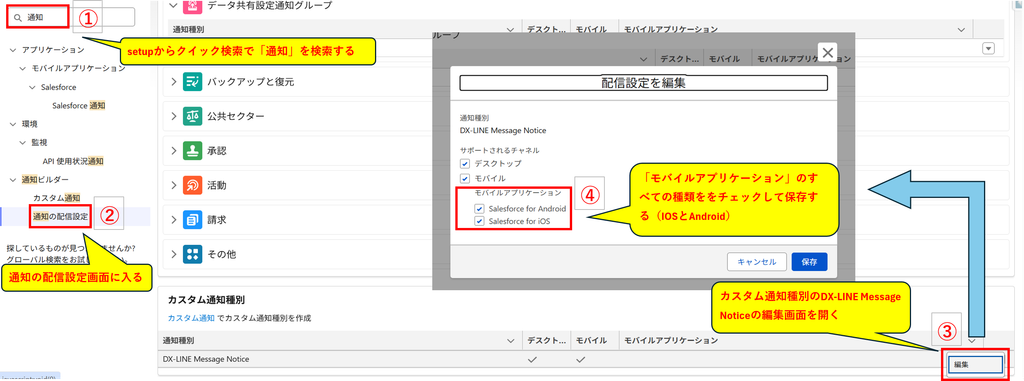
Task: Click the Backup and Restore (バックアップと復元) icon
Action: [193, 81]
